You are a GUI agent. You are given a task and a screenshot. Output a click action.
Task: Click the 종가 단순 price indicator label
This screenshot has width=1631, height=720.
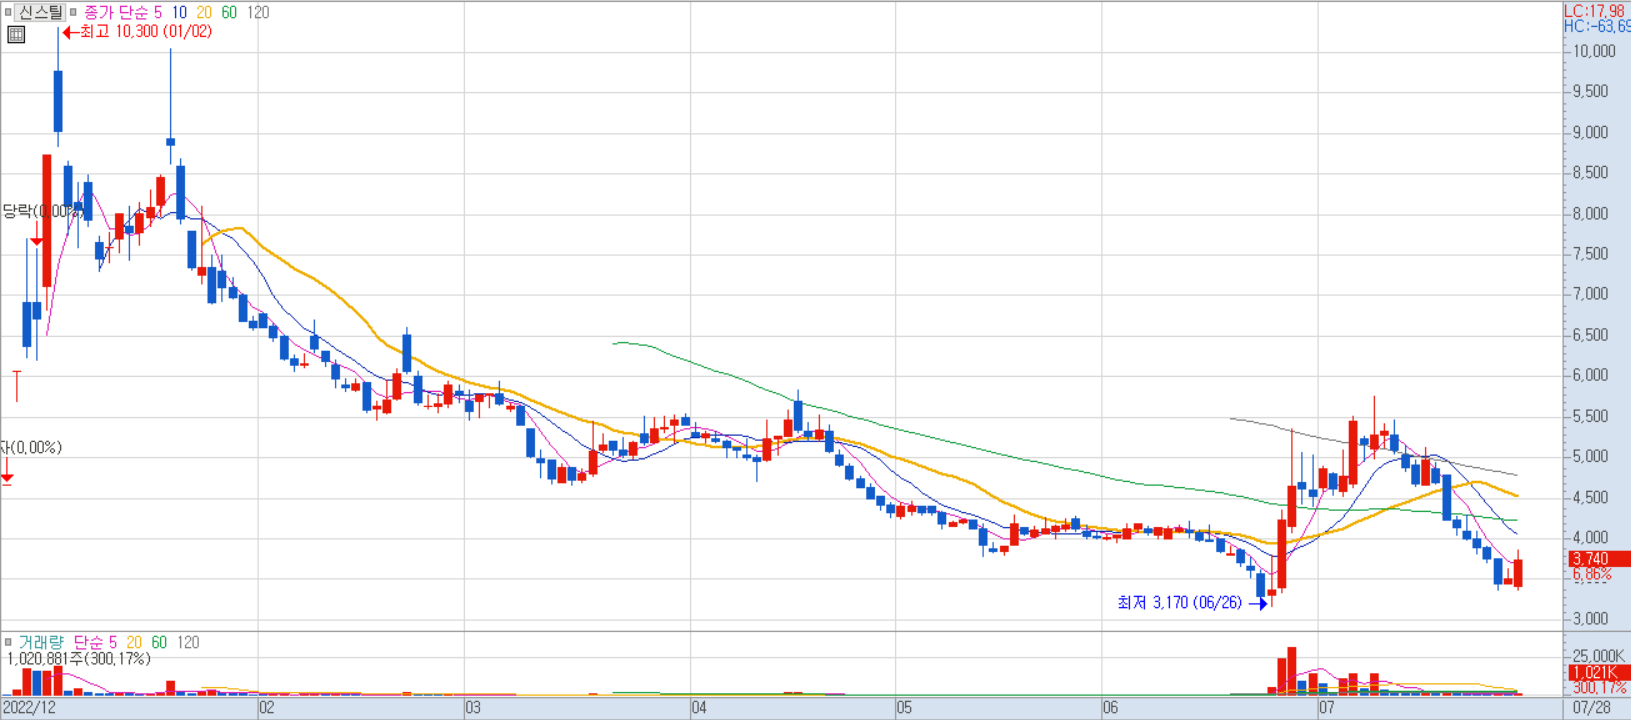click(x=115, y=12)
